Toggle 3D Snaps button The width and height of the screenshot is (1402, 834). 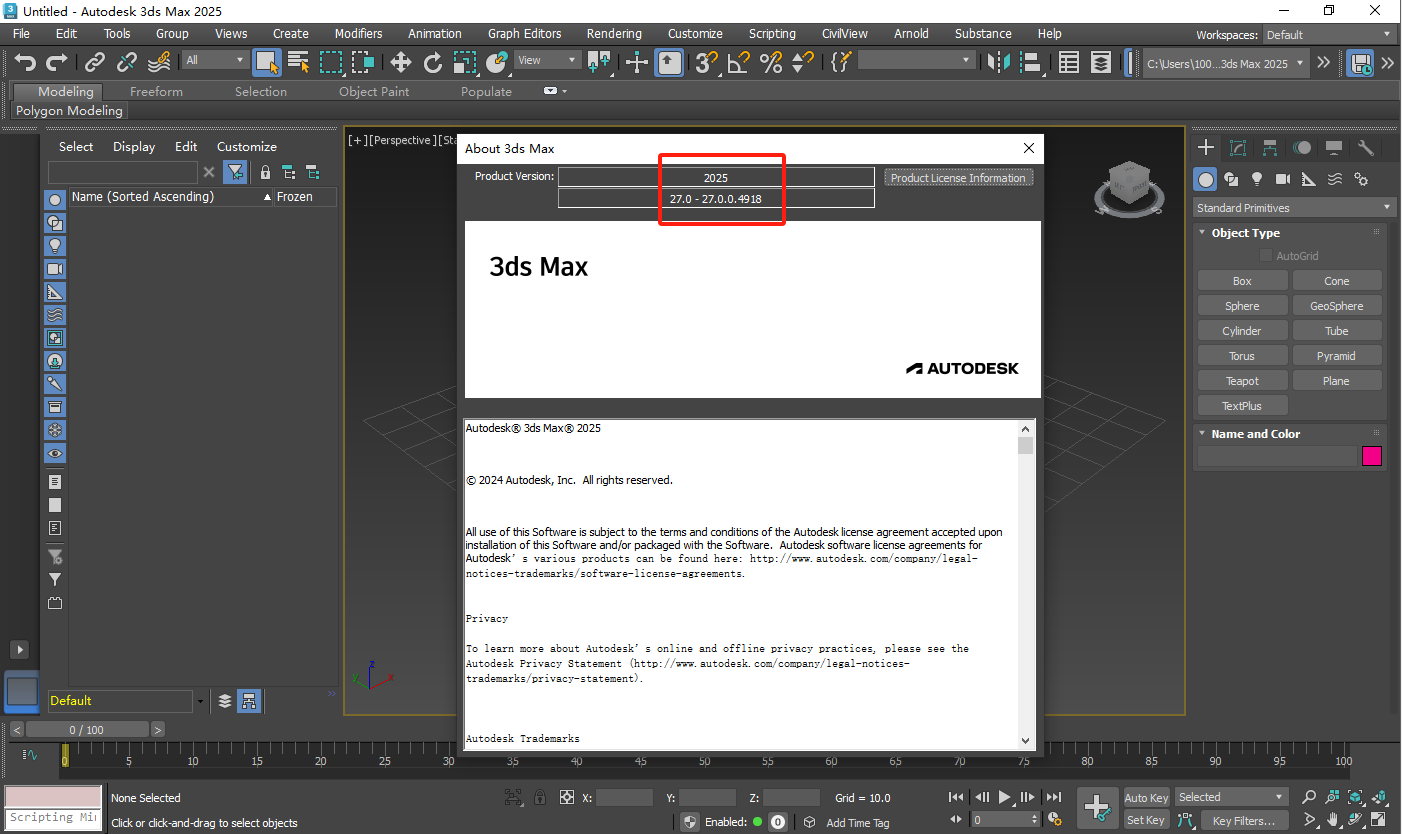707,62
